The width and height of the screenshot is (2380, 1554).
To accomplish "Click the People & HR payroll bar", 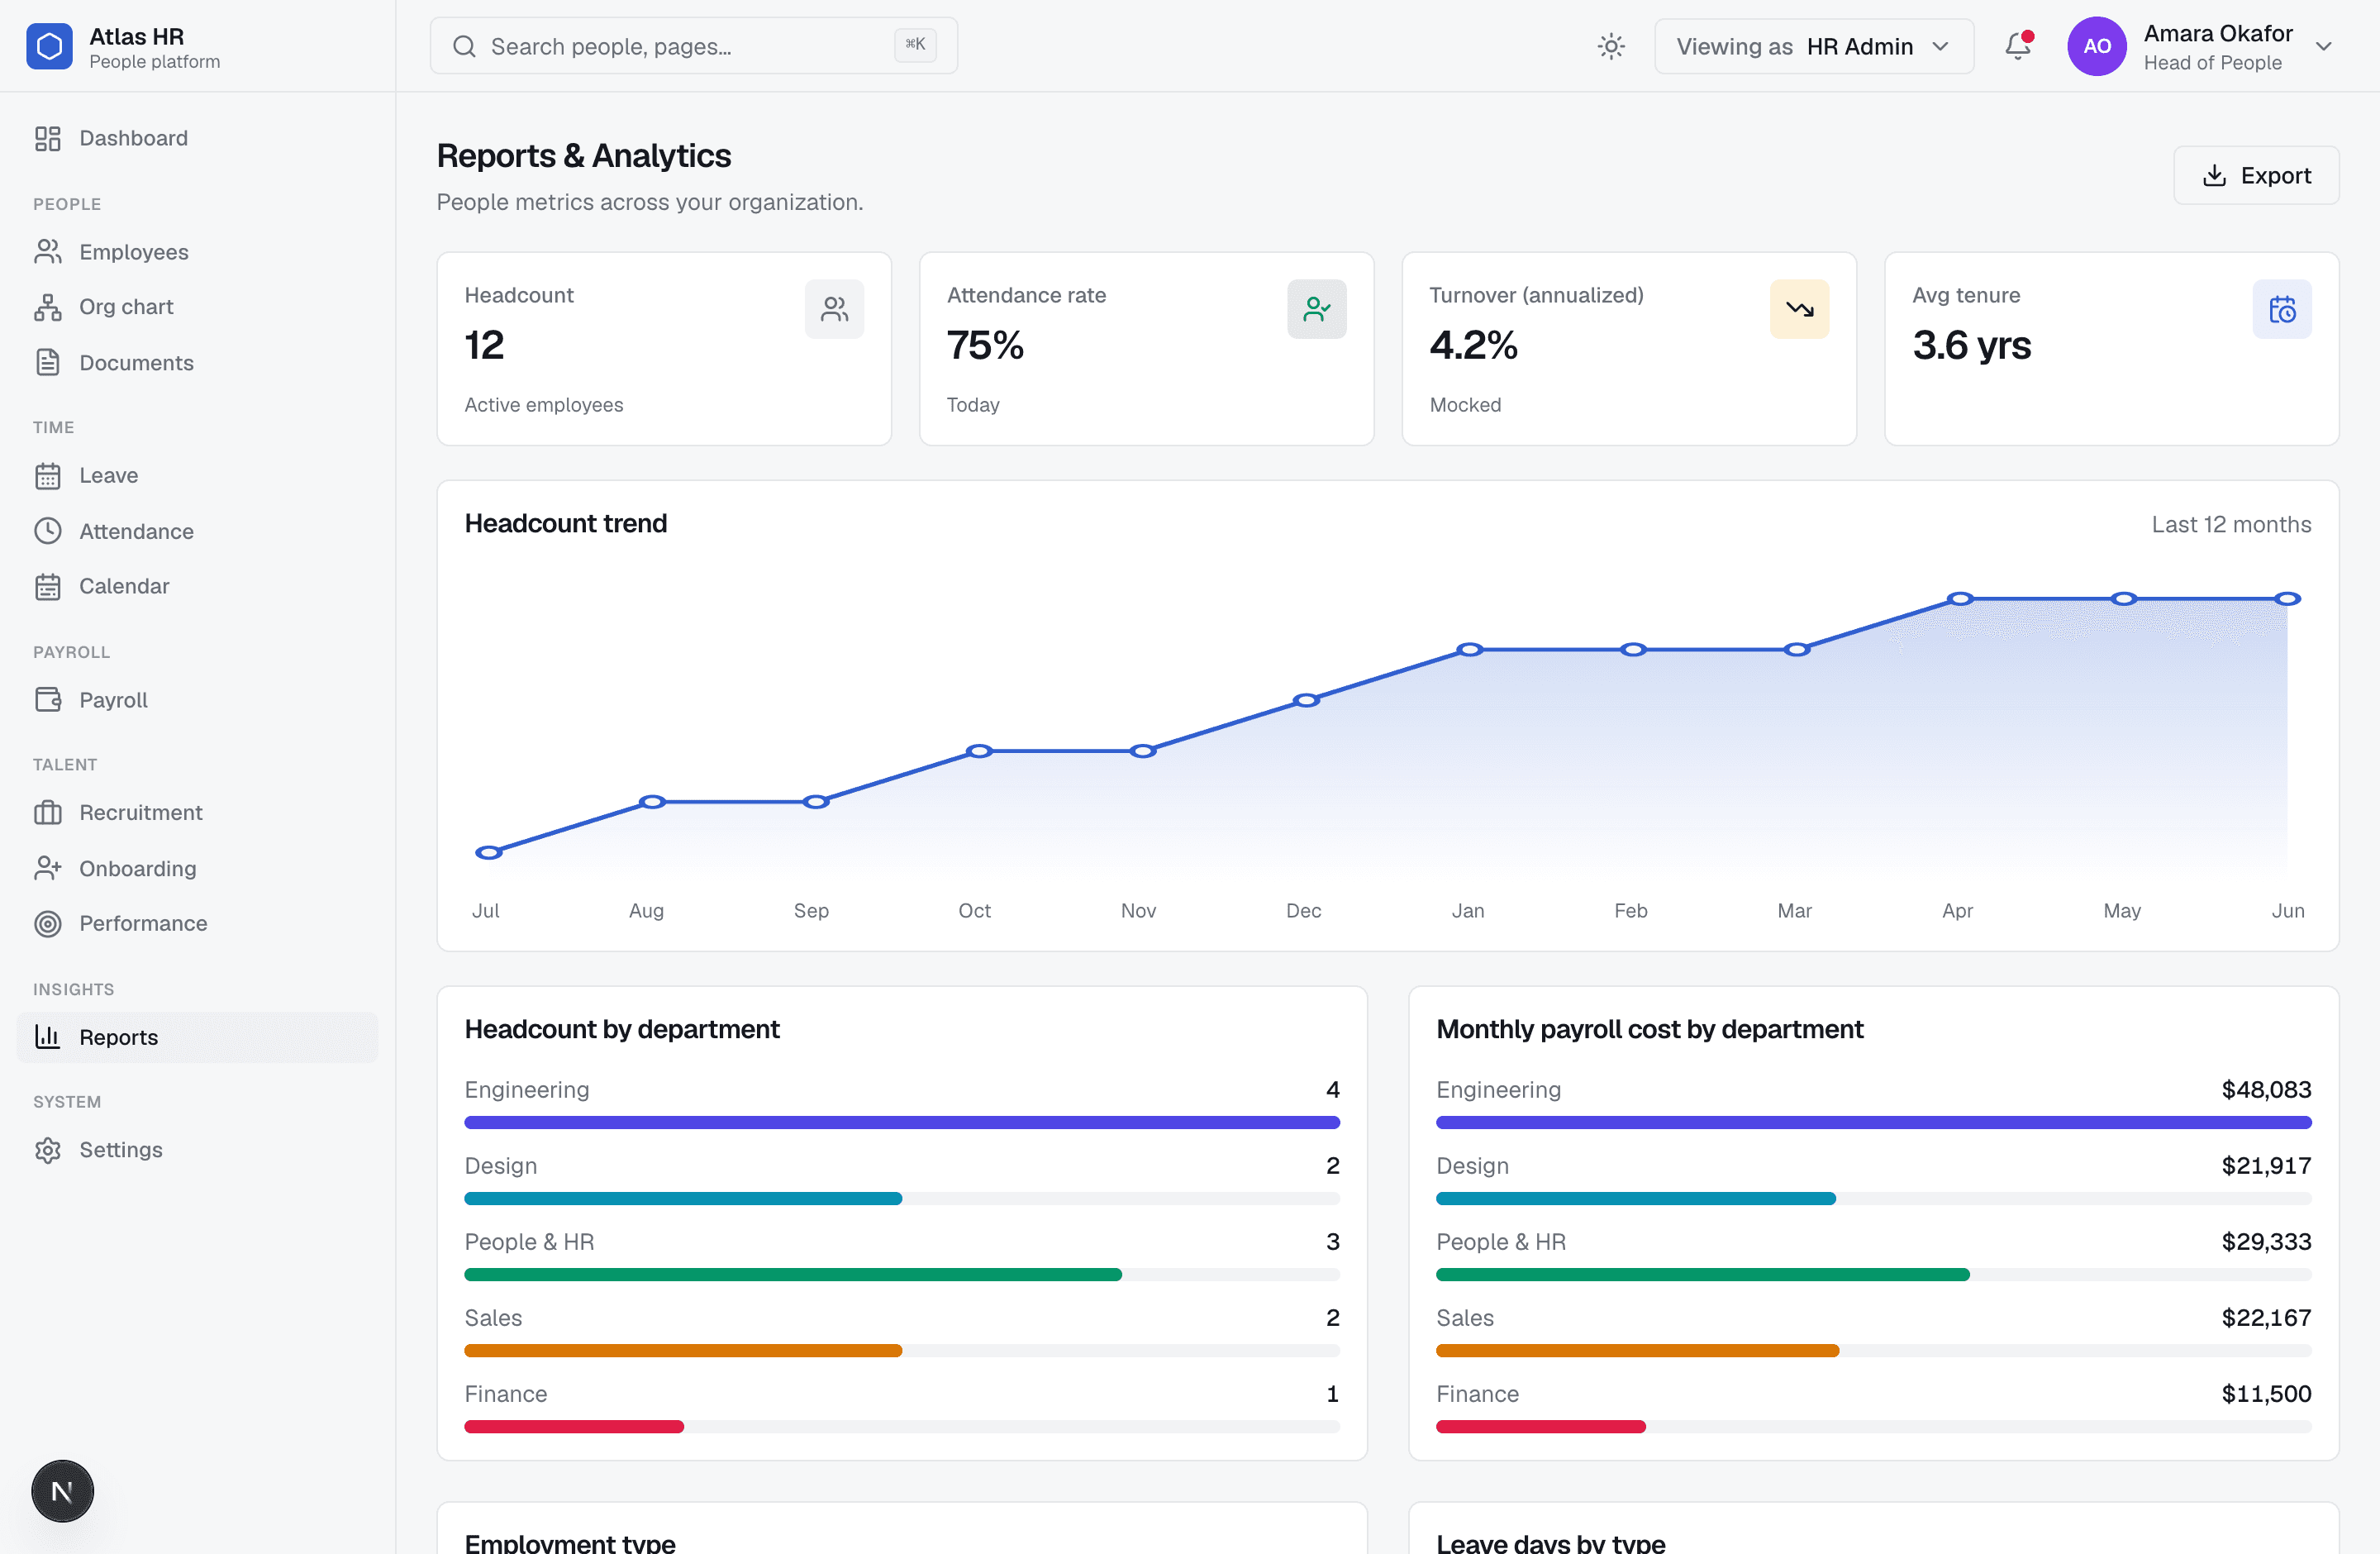I will pos(1702,1275).
